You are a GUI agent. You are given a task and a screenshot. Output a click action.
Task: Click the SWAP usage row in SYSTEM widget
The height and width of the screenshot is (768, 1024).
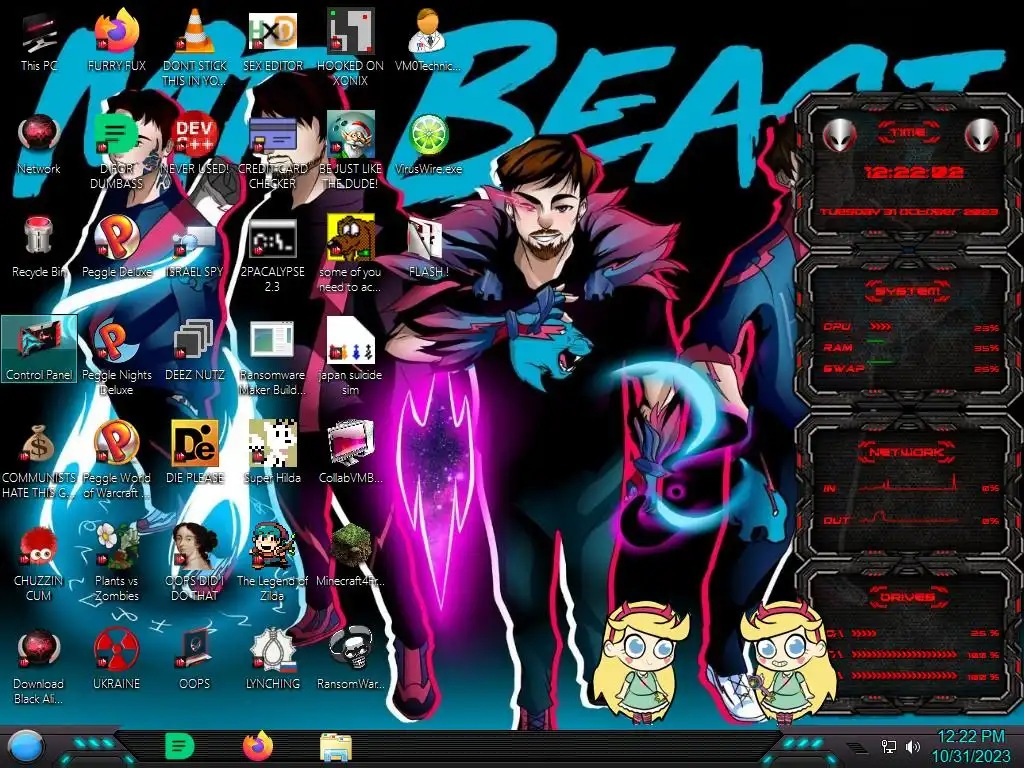[910, 368]
